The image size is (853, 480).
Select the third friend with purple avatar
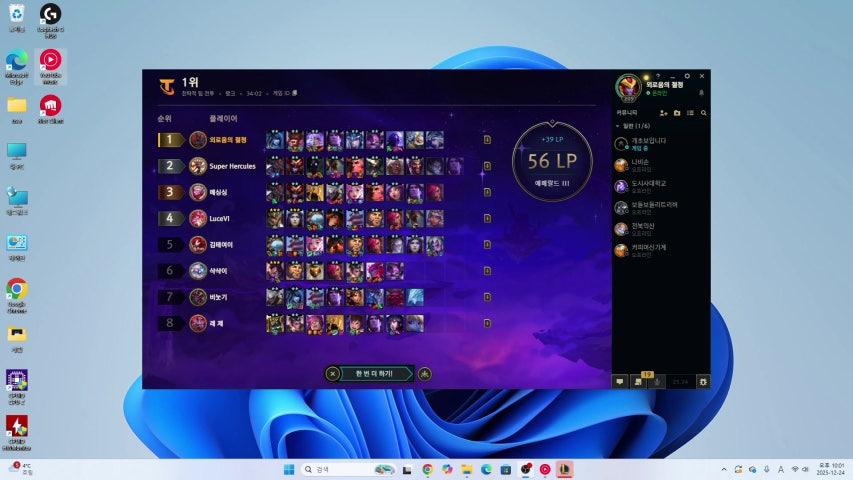tap(662, 186)
